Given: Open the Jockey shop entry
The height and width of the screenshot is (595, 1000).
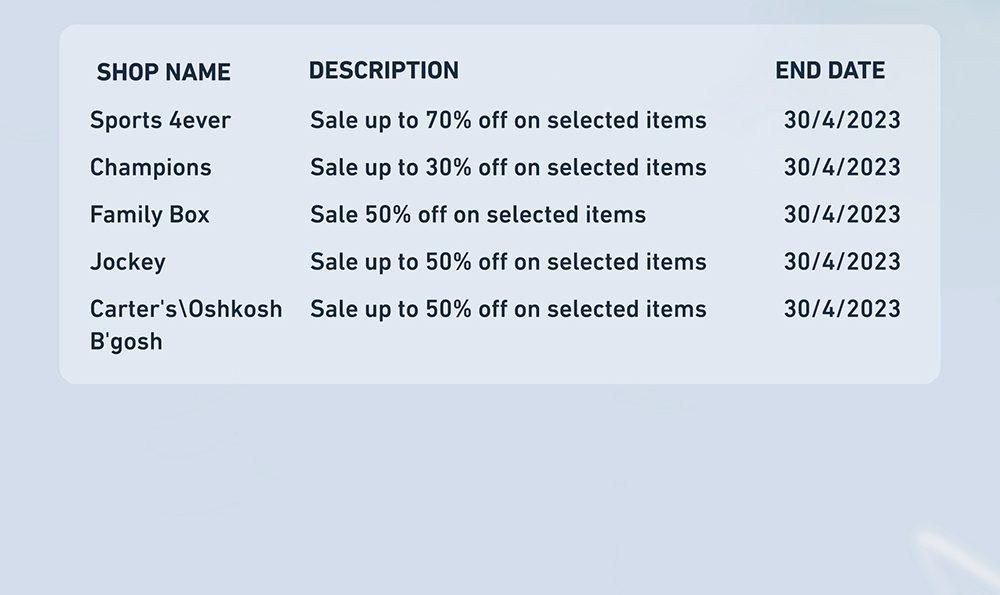Looking at the screenshot, I should (x=128, y=262).
